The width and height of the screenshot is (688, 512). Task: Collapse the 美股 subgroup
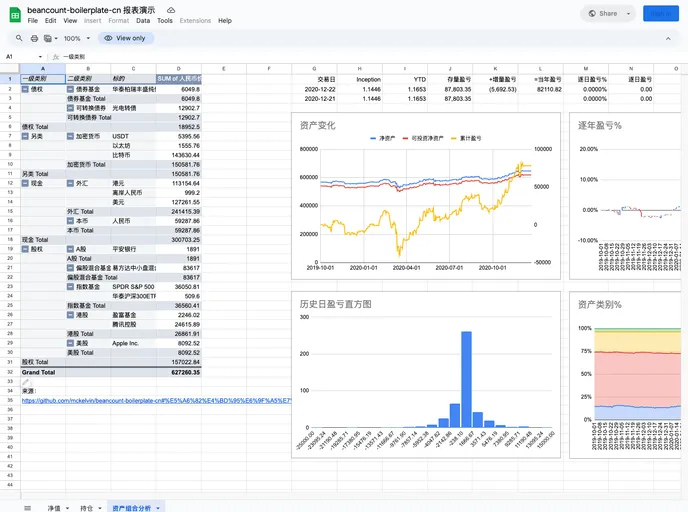(x=70, y=344)
